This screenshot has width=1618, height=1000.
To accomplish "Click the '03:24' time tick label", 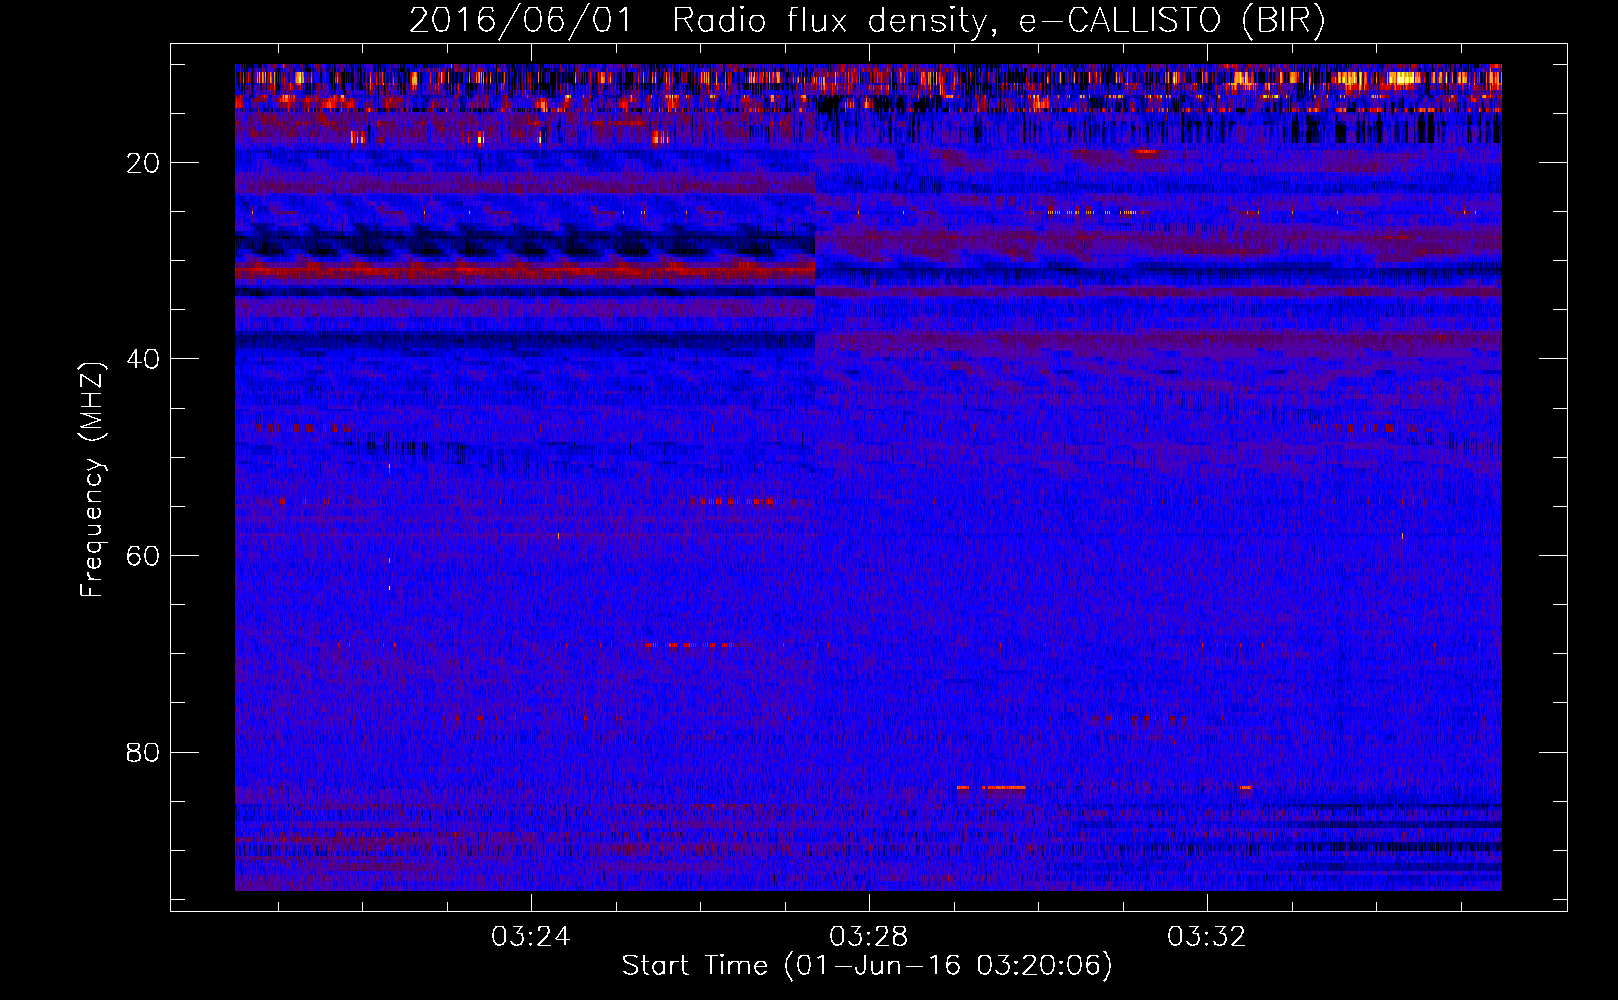I will [530, 937].
